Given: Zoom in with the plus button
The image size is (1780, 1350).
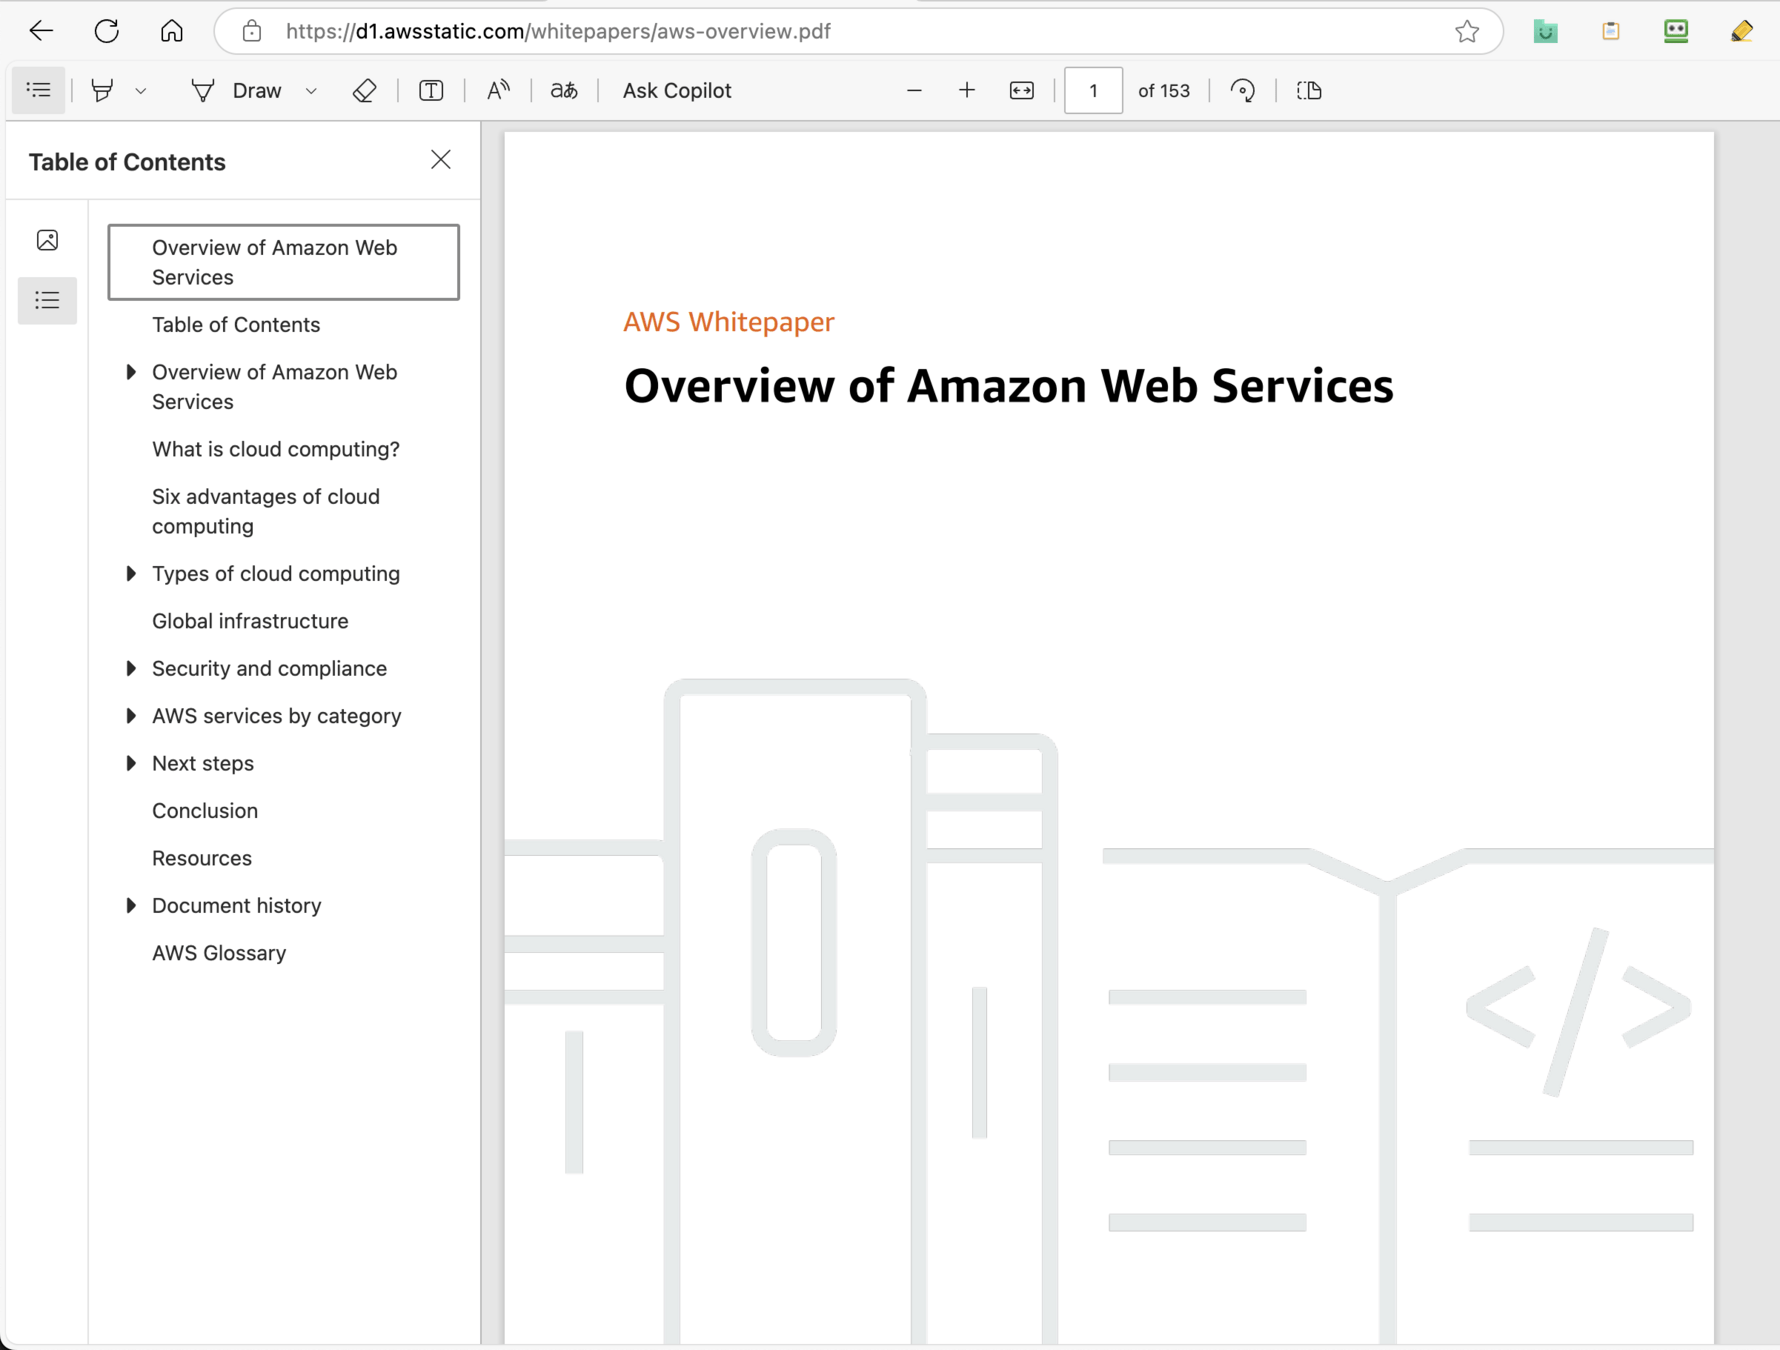Looking at the screenshot, I should 967,90.
